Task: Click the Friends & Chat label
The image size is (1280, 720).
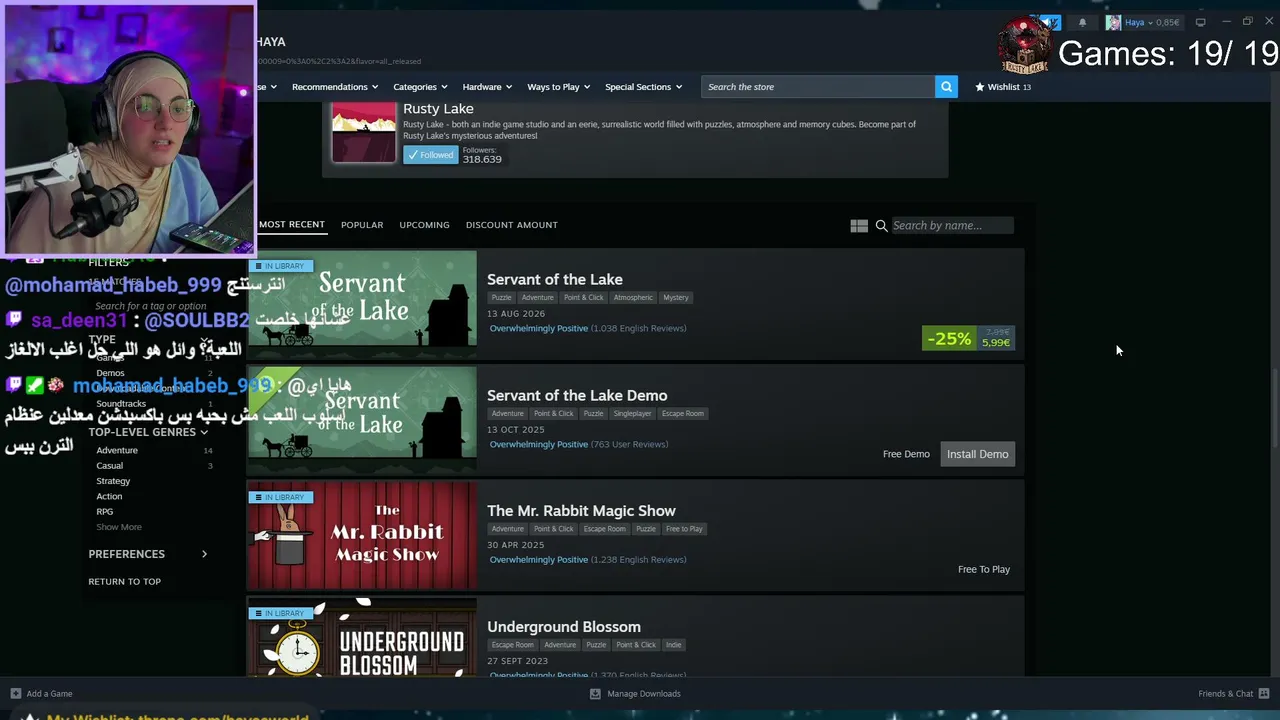Action: 1225,693
